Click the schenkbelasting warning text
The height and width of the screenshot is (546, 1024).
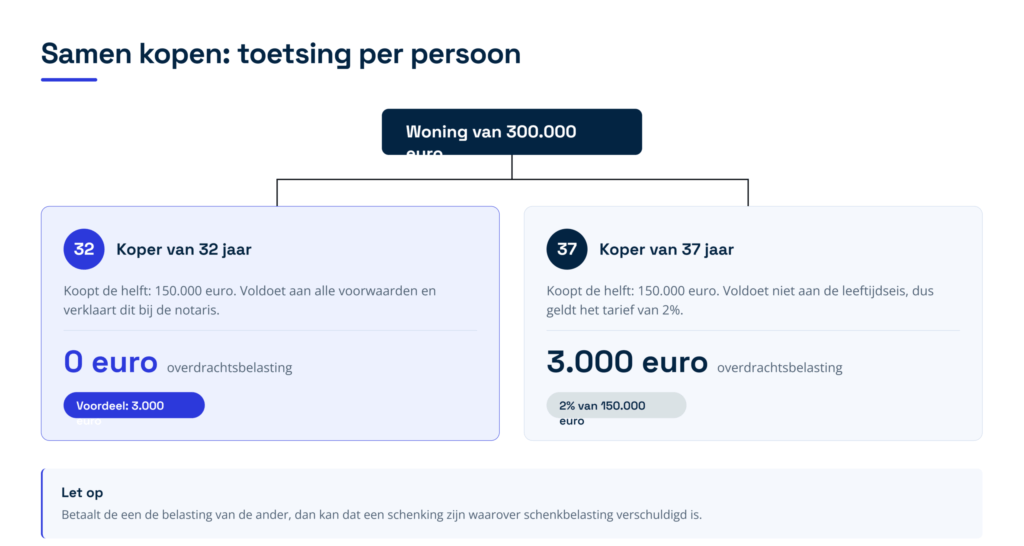381,515
